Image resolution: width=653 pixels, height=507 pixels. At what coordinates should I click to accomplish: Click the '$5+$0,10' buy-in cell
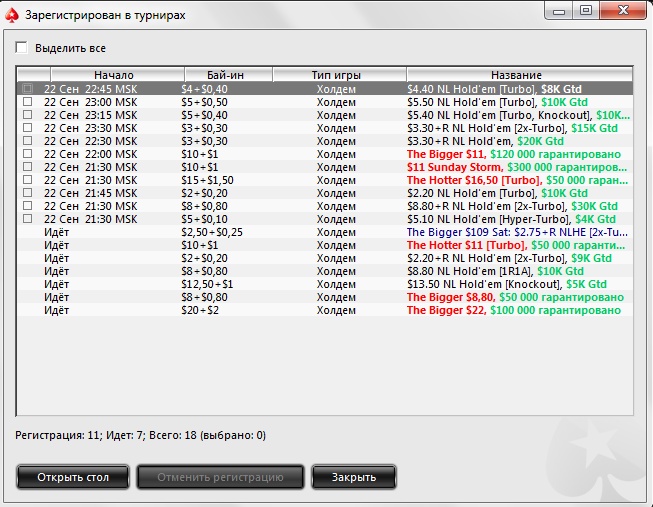coord(204,219)
